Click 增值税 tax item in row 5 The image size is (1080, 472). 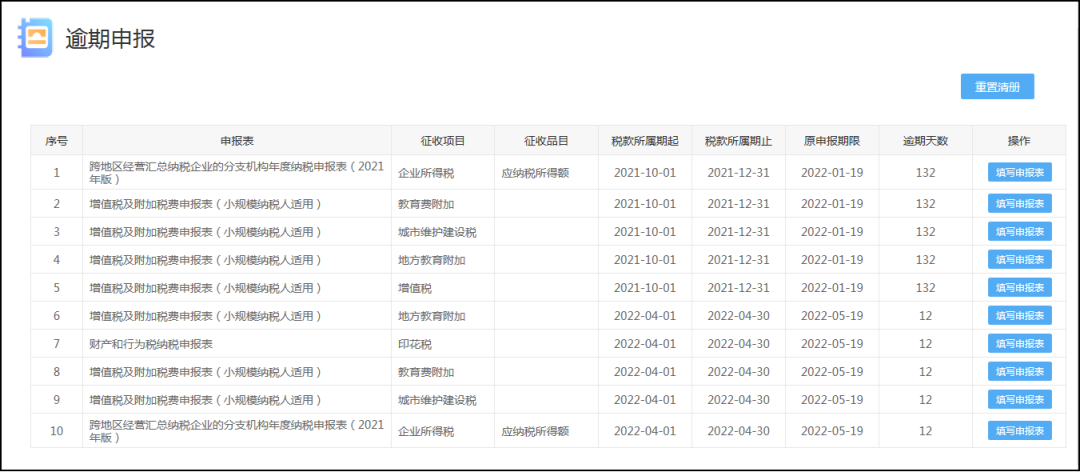tap(415, 287)
